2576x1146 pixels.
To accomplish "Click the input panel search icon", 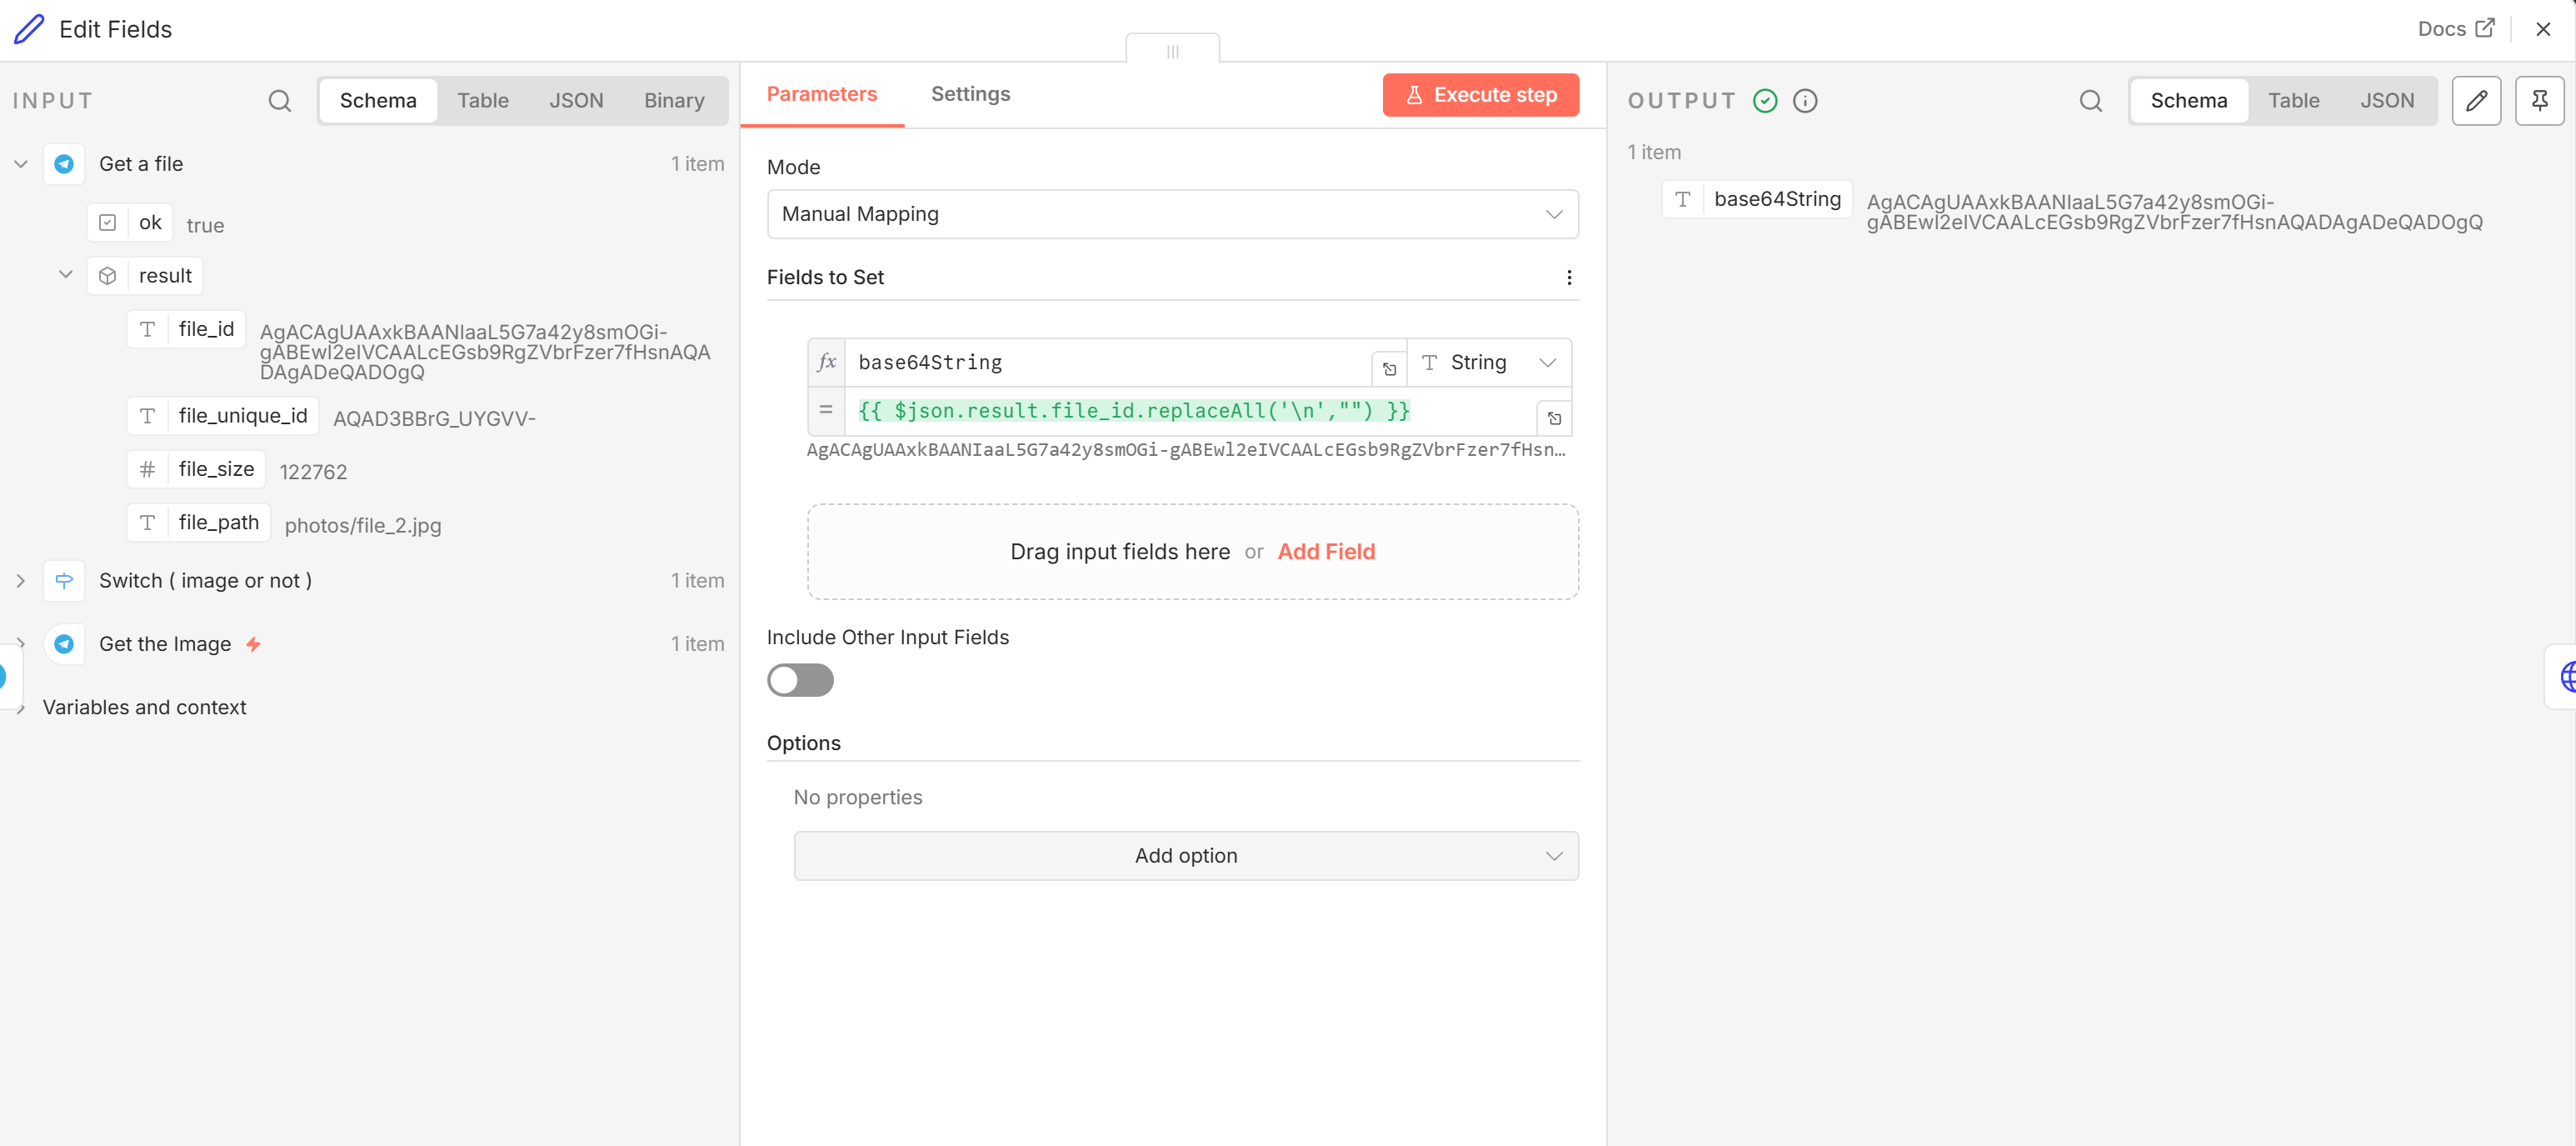I will click(280, 101).
